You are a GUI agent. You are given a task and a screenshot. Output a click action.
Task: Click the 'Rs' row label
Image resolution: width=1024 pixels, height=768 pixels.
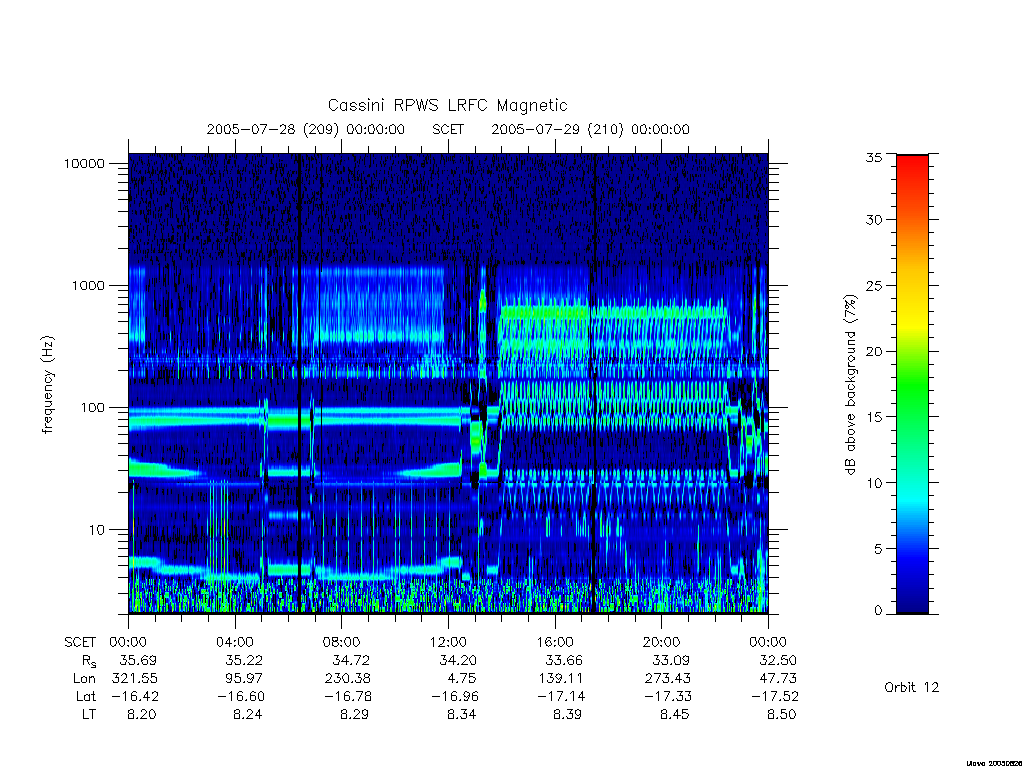coord(89,662)
